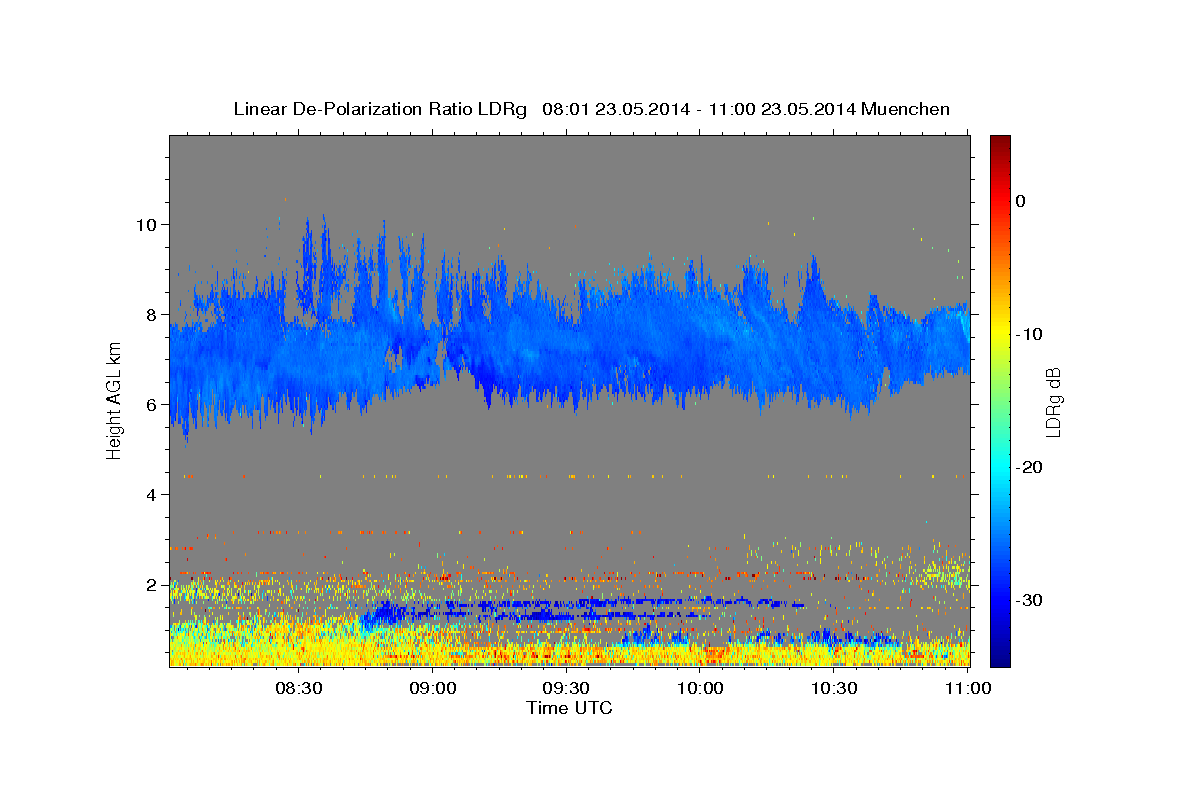Click the colorbar value -30
Viewport: 1200px width, 800px height.
click(1030, 600)
